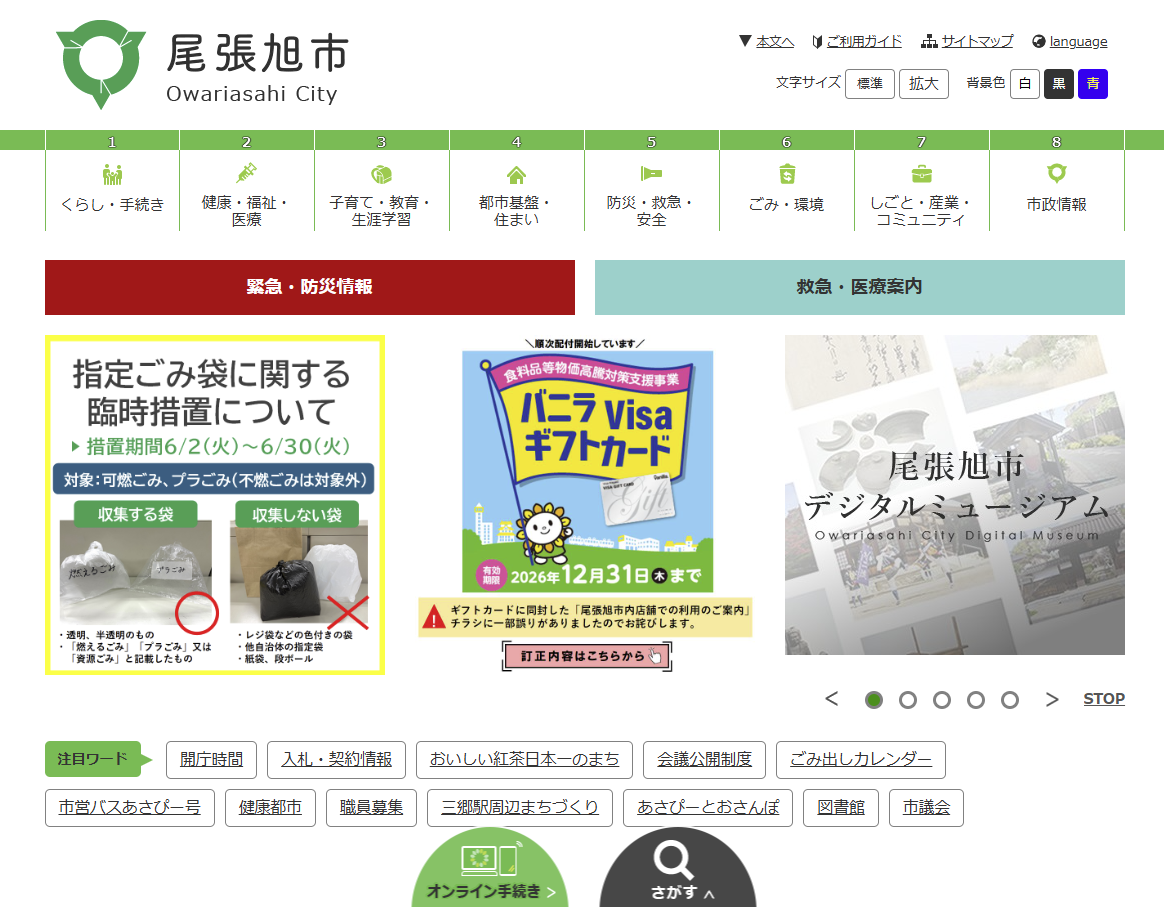The image size is (1164, 907).
Task: Open the 指定ごみ袋 temporary measures banner
Action: [215, 505]
